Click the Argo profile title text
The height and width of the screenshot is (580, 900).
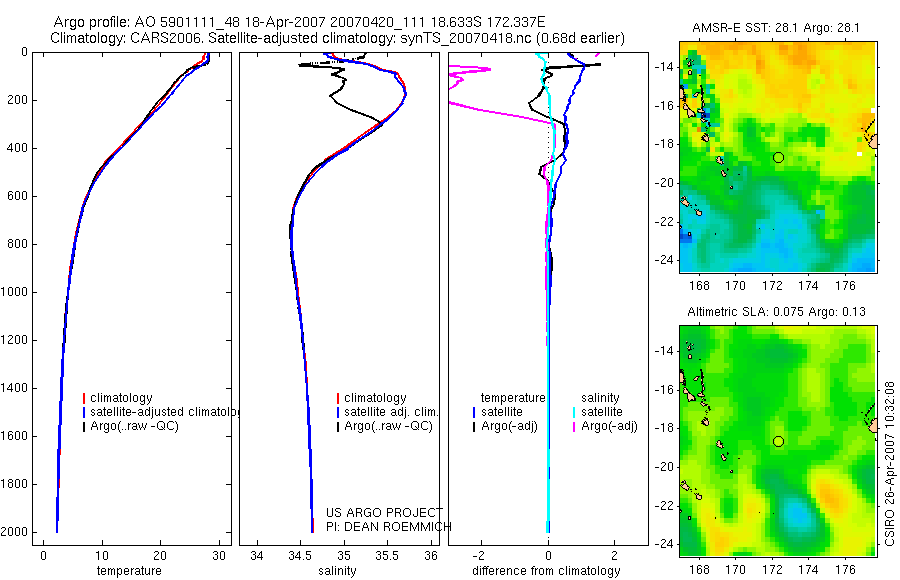tap(299, 22)
